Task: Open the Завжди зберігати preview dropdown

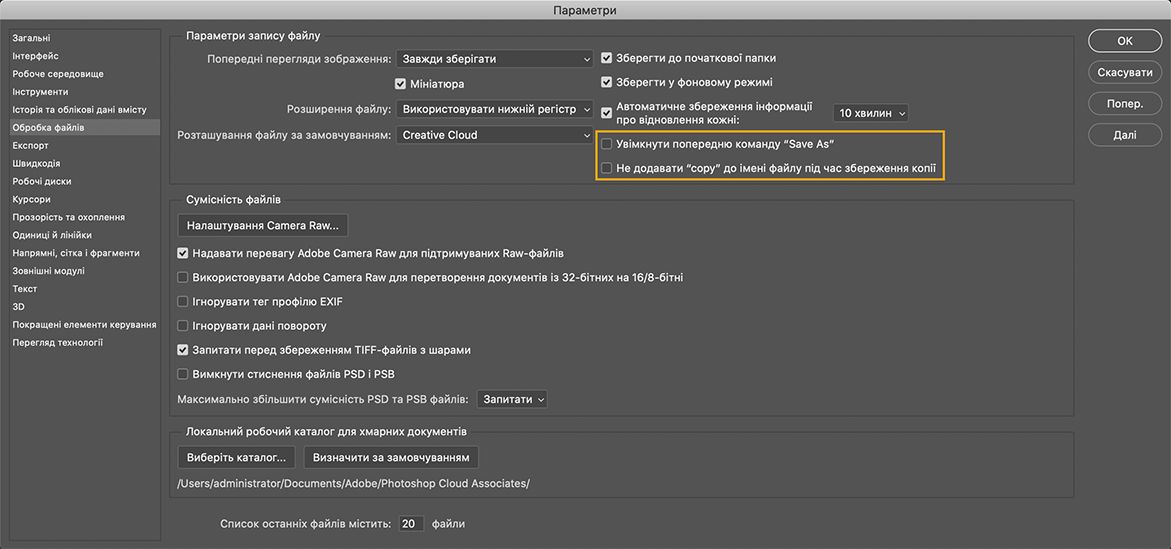Action: tap(495, 59)
